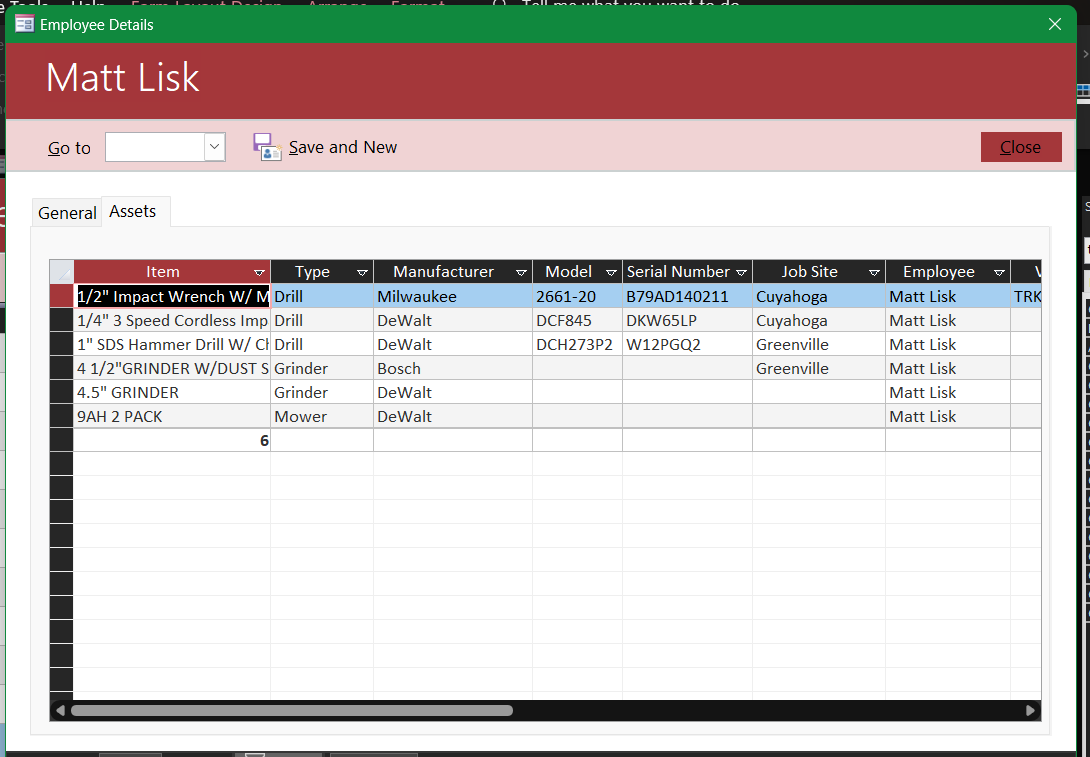This screenshot has width=1090, height=757.
Task: Click the model cell DCF845
Action: (578, 320)
